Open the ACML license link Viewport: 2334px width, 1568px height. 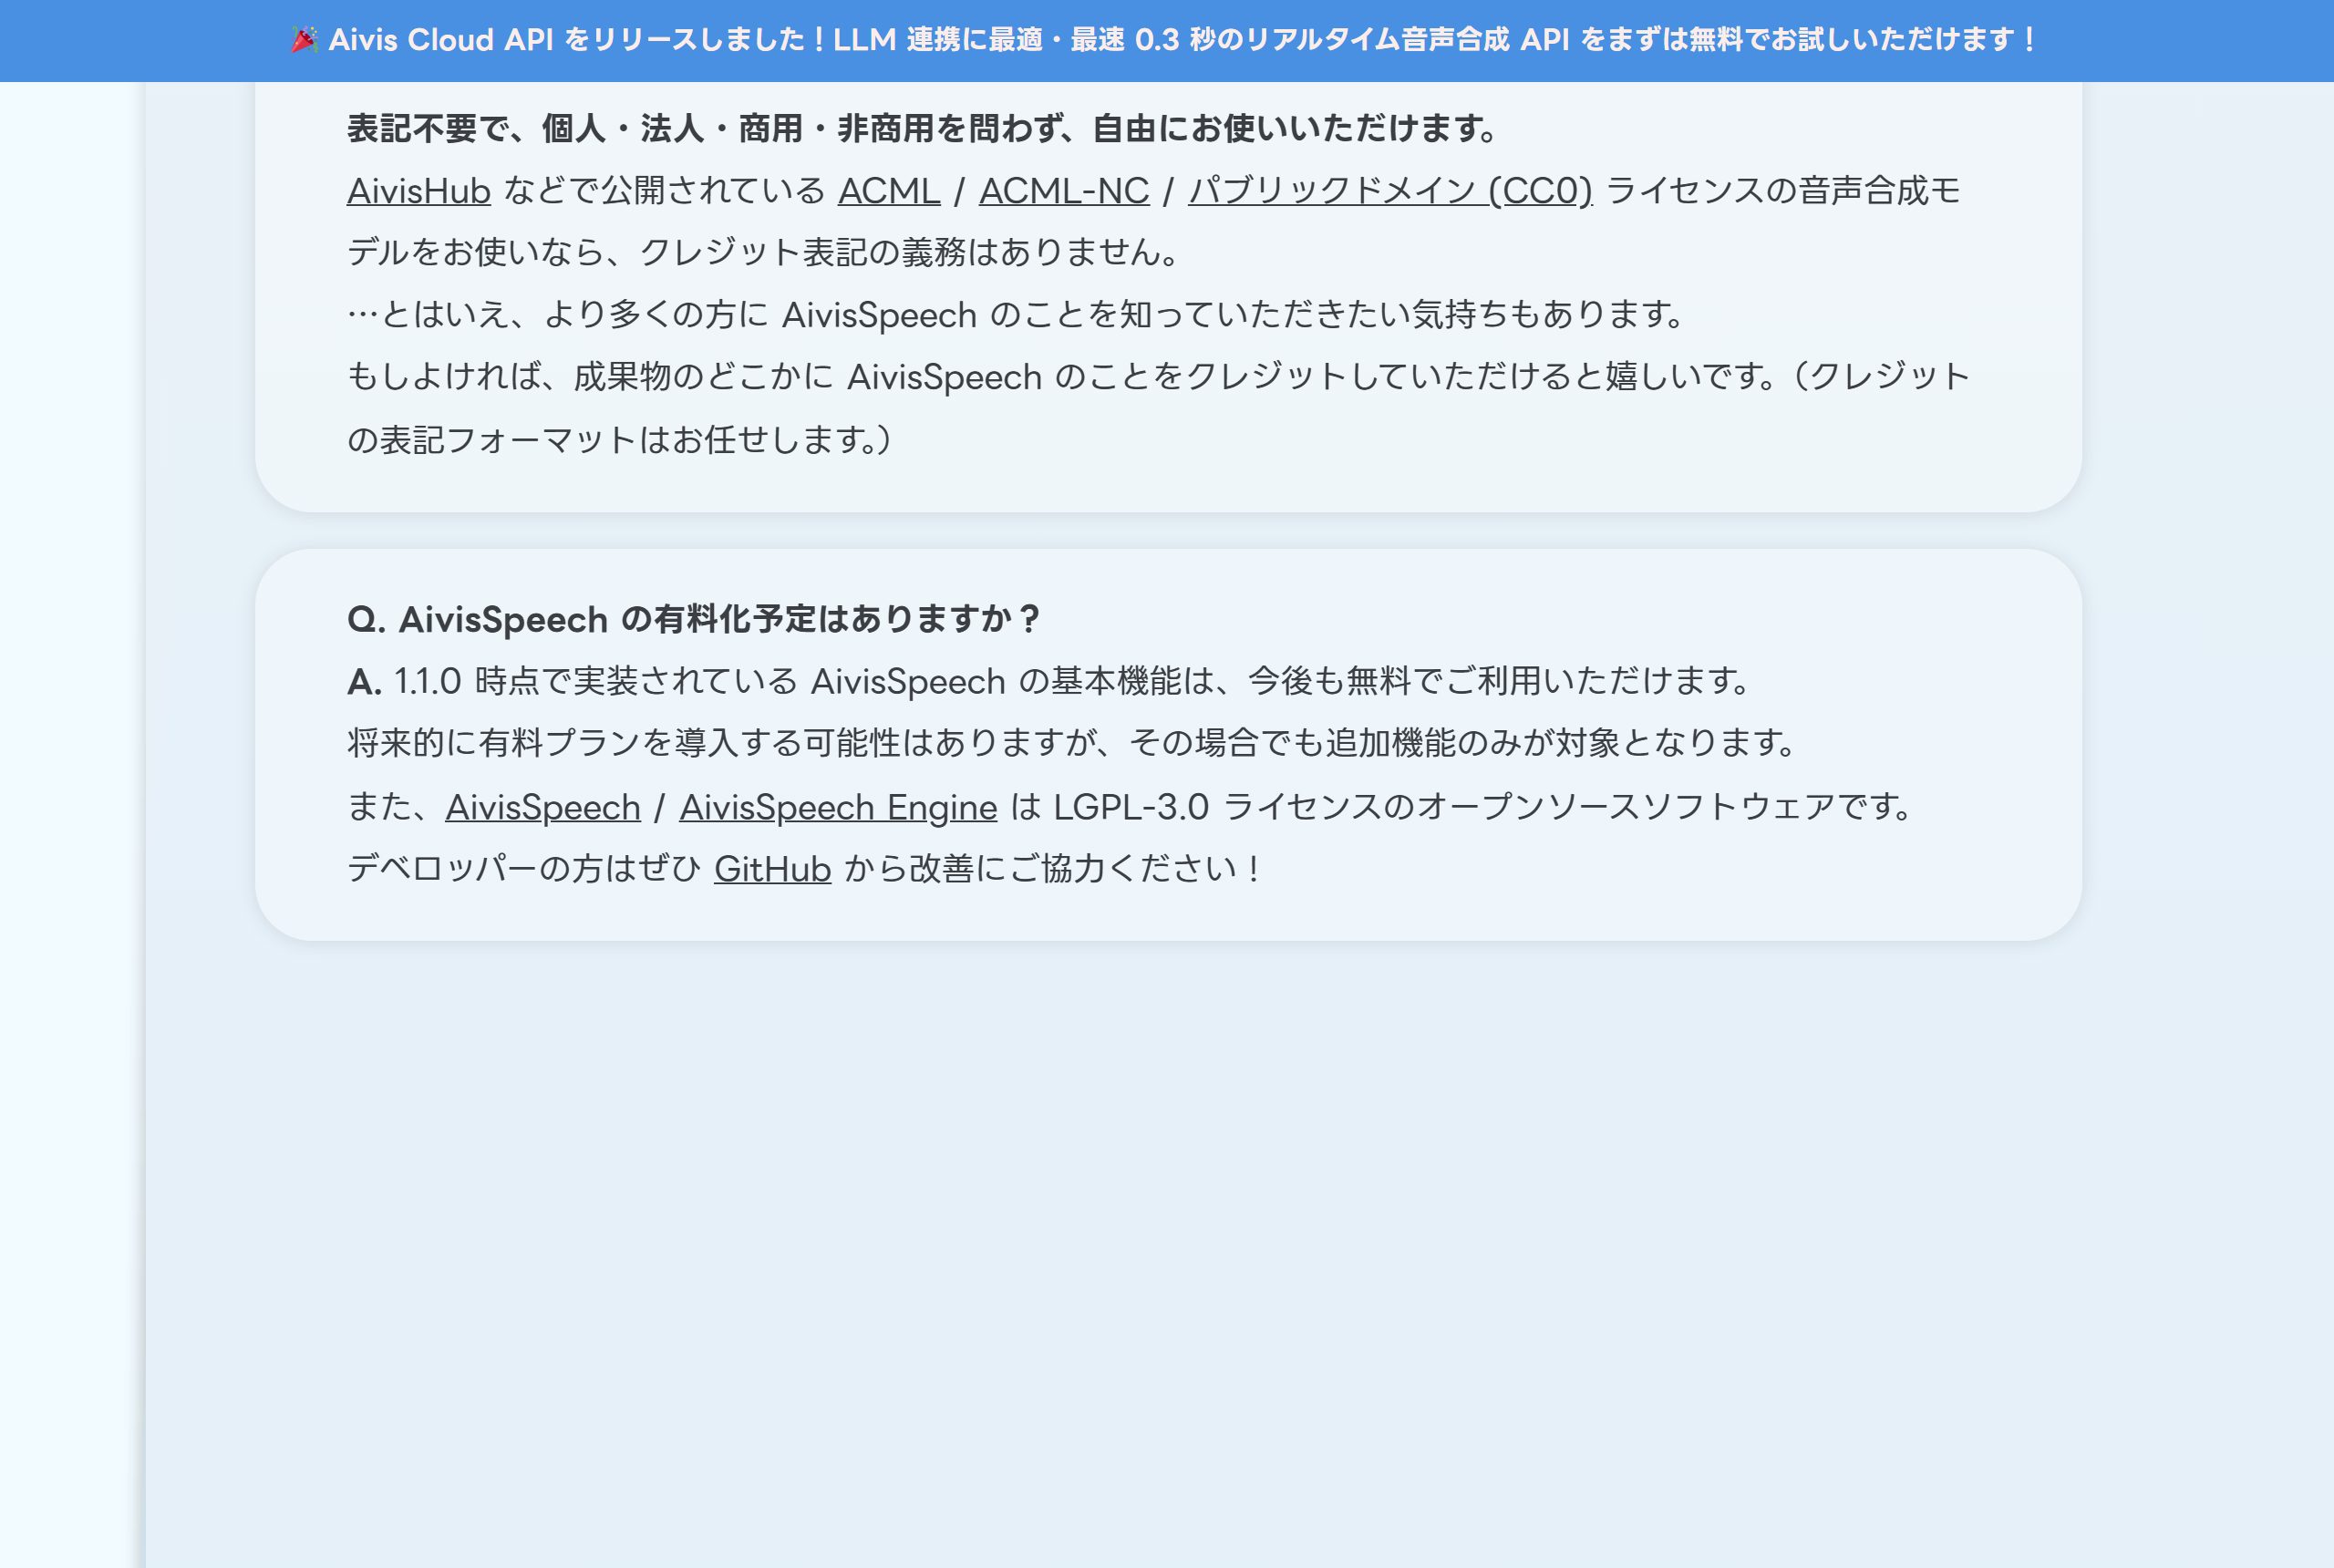(888, 190)
